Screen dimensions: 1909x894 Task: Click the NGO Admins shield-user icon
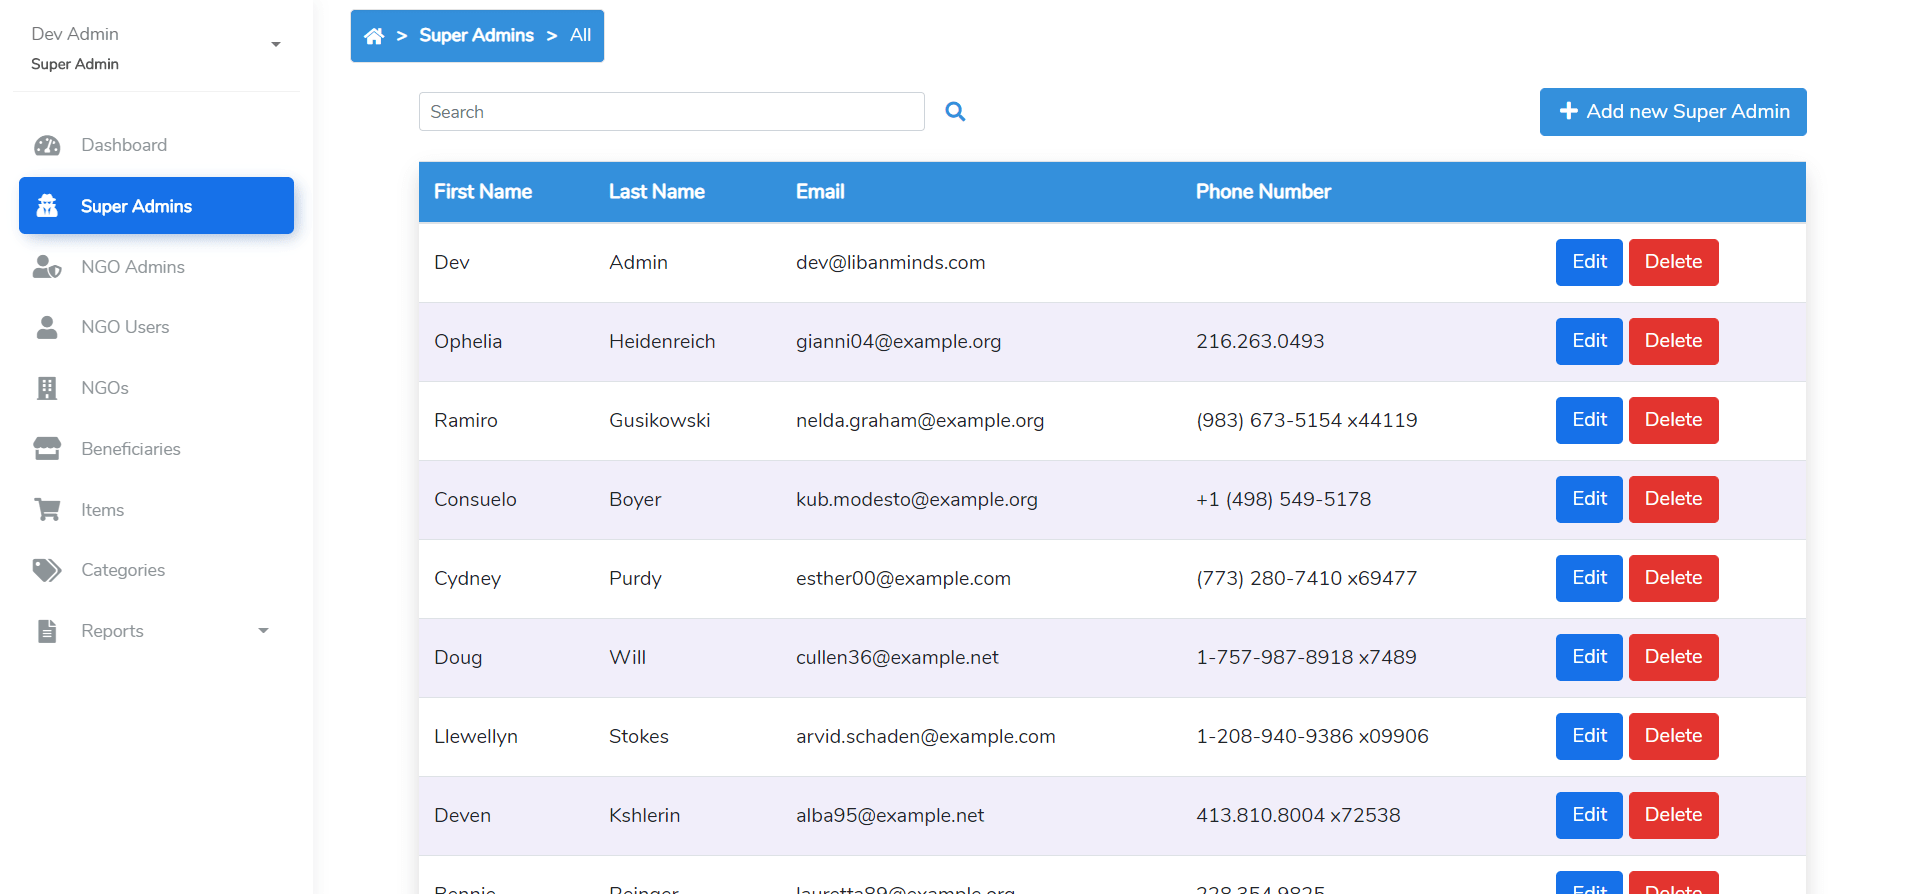point(47,267)
